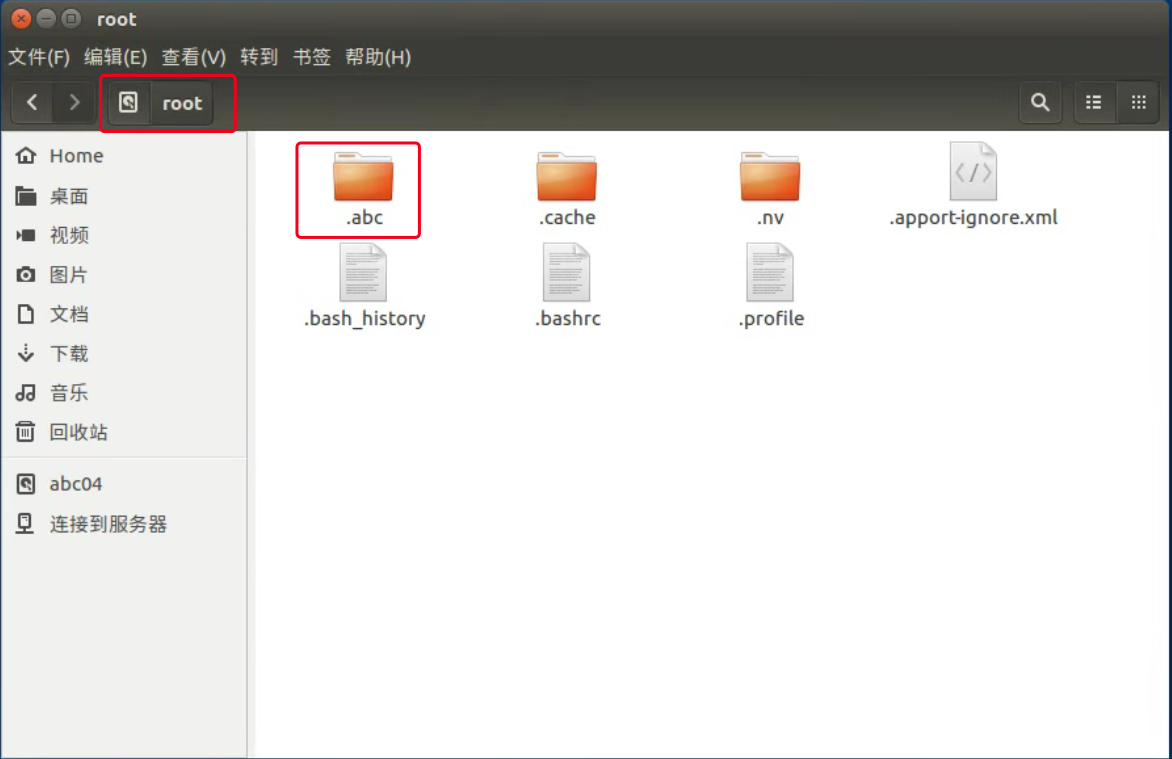Switch to grid icon view
The width and height of the screenshot is (1172, 759).
(x=1138, y=102)
